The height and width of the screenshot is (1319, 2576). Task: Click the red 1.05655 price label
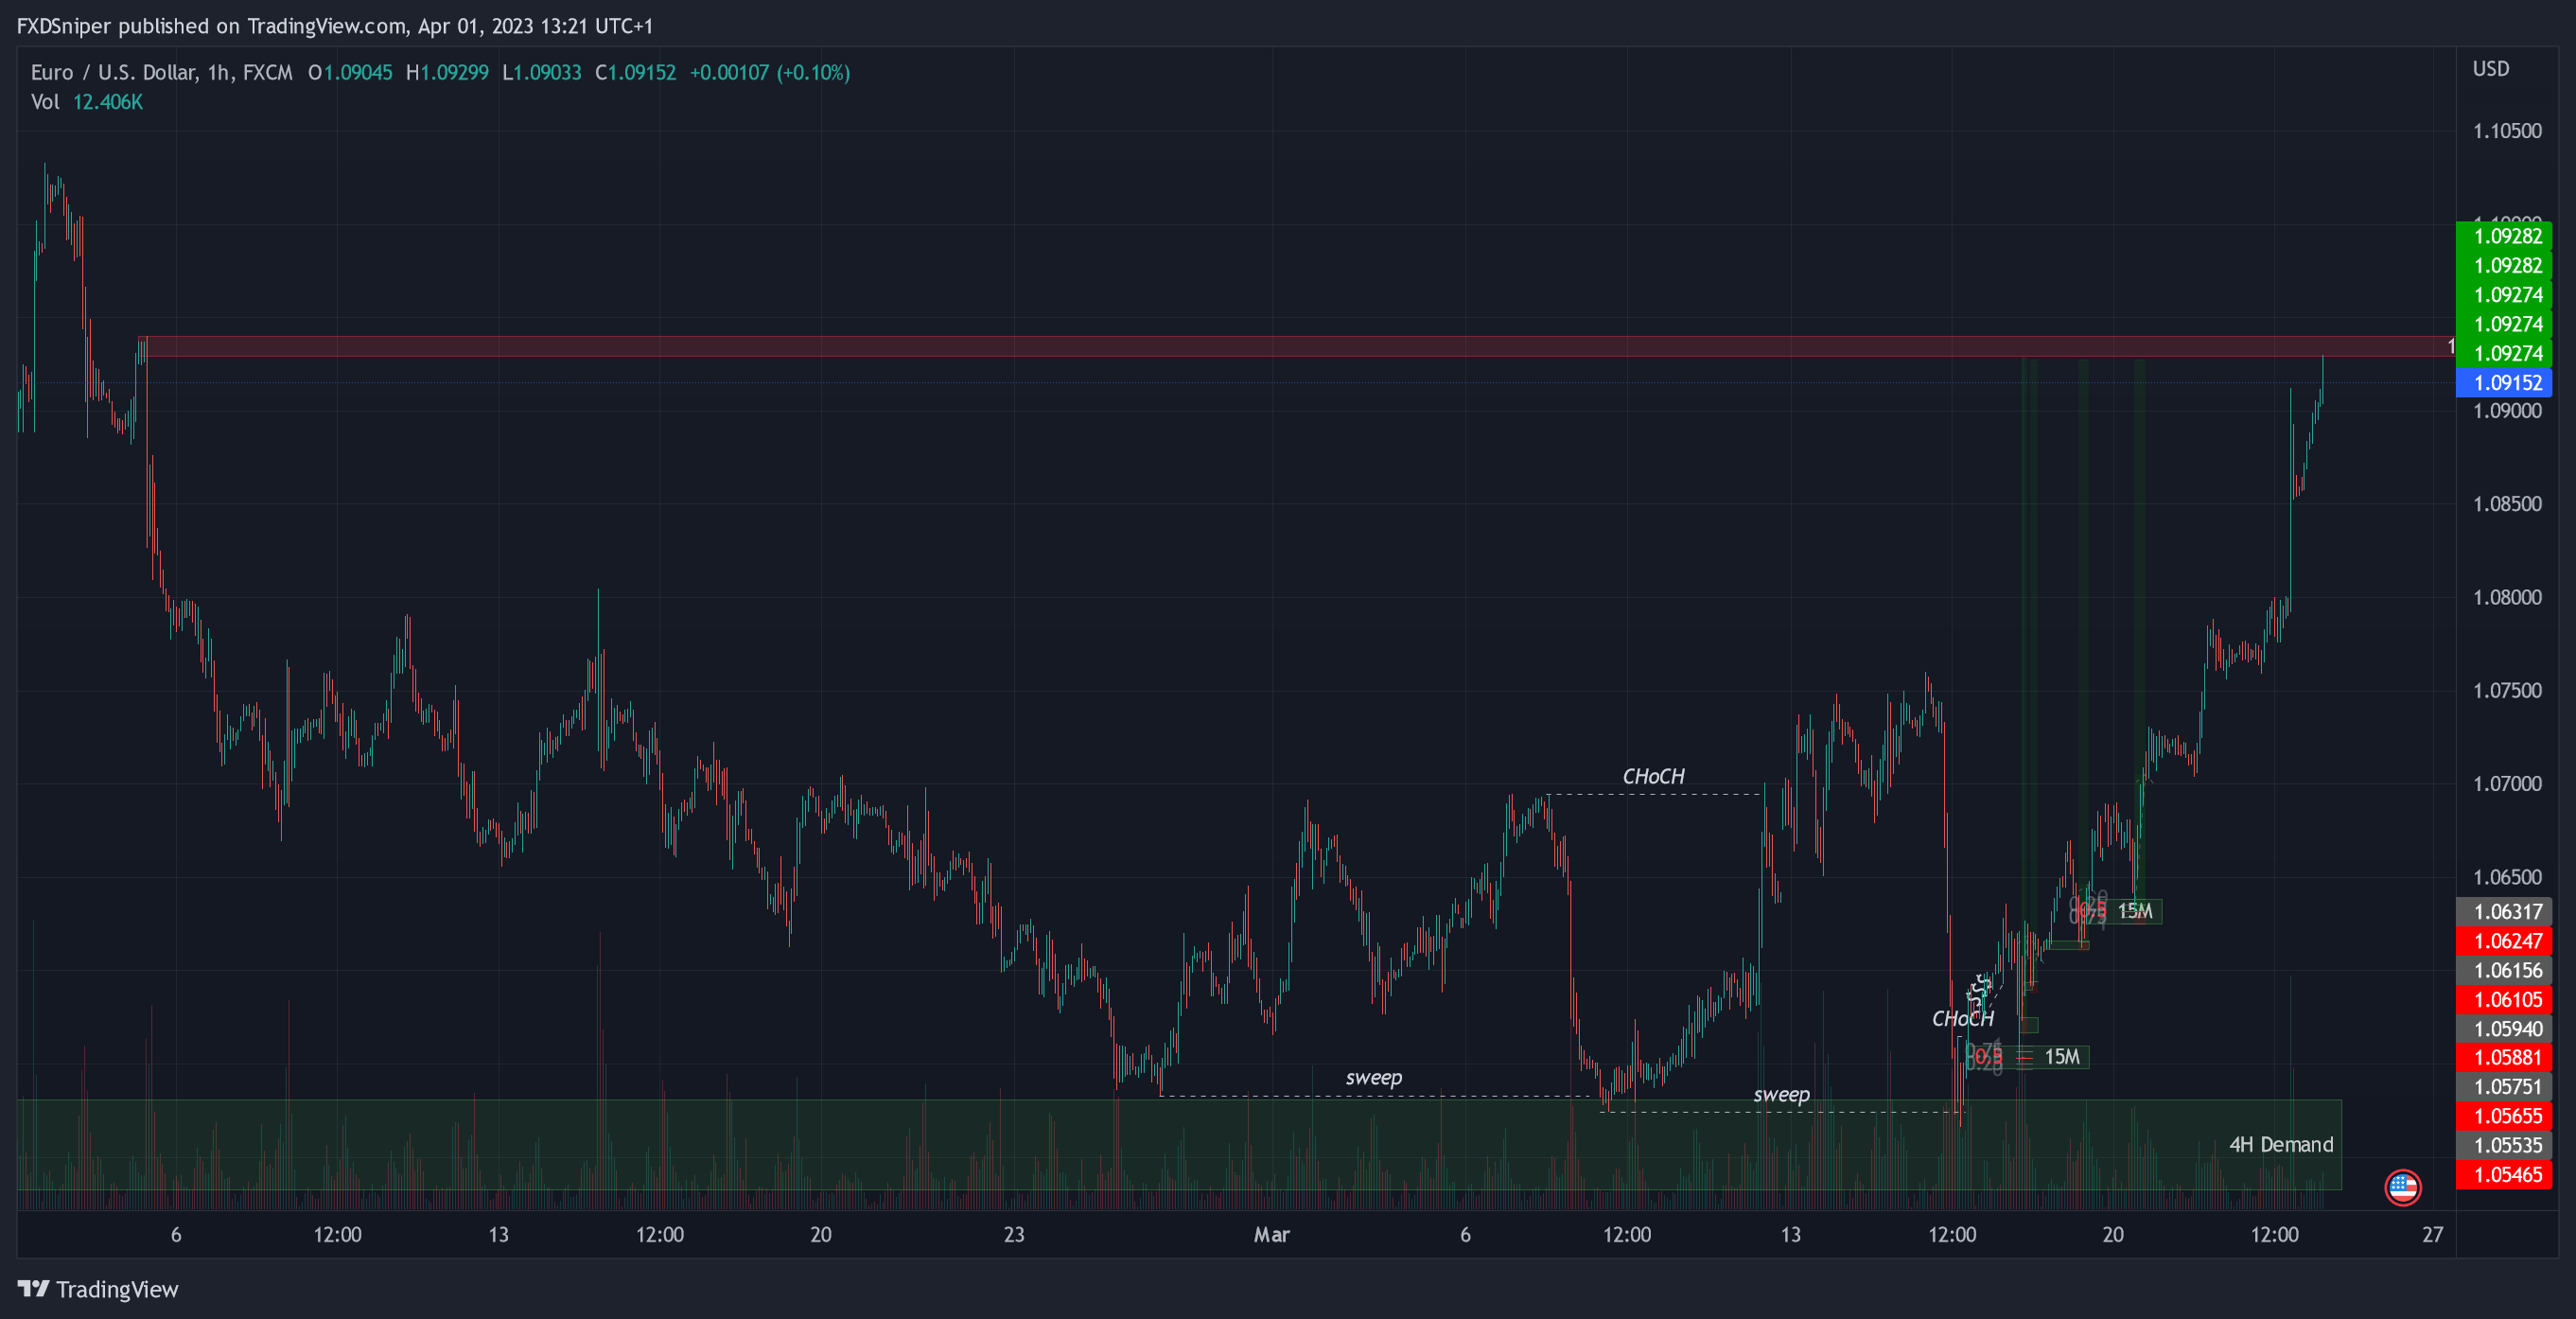(2505, 1116)
